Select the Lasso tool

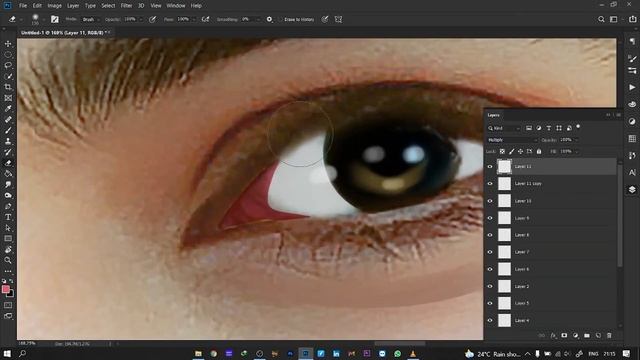click(8, 65)
